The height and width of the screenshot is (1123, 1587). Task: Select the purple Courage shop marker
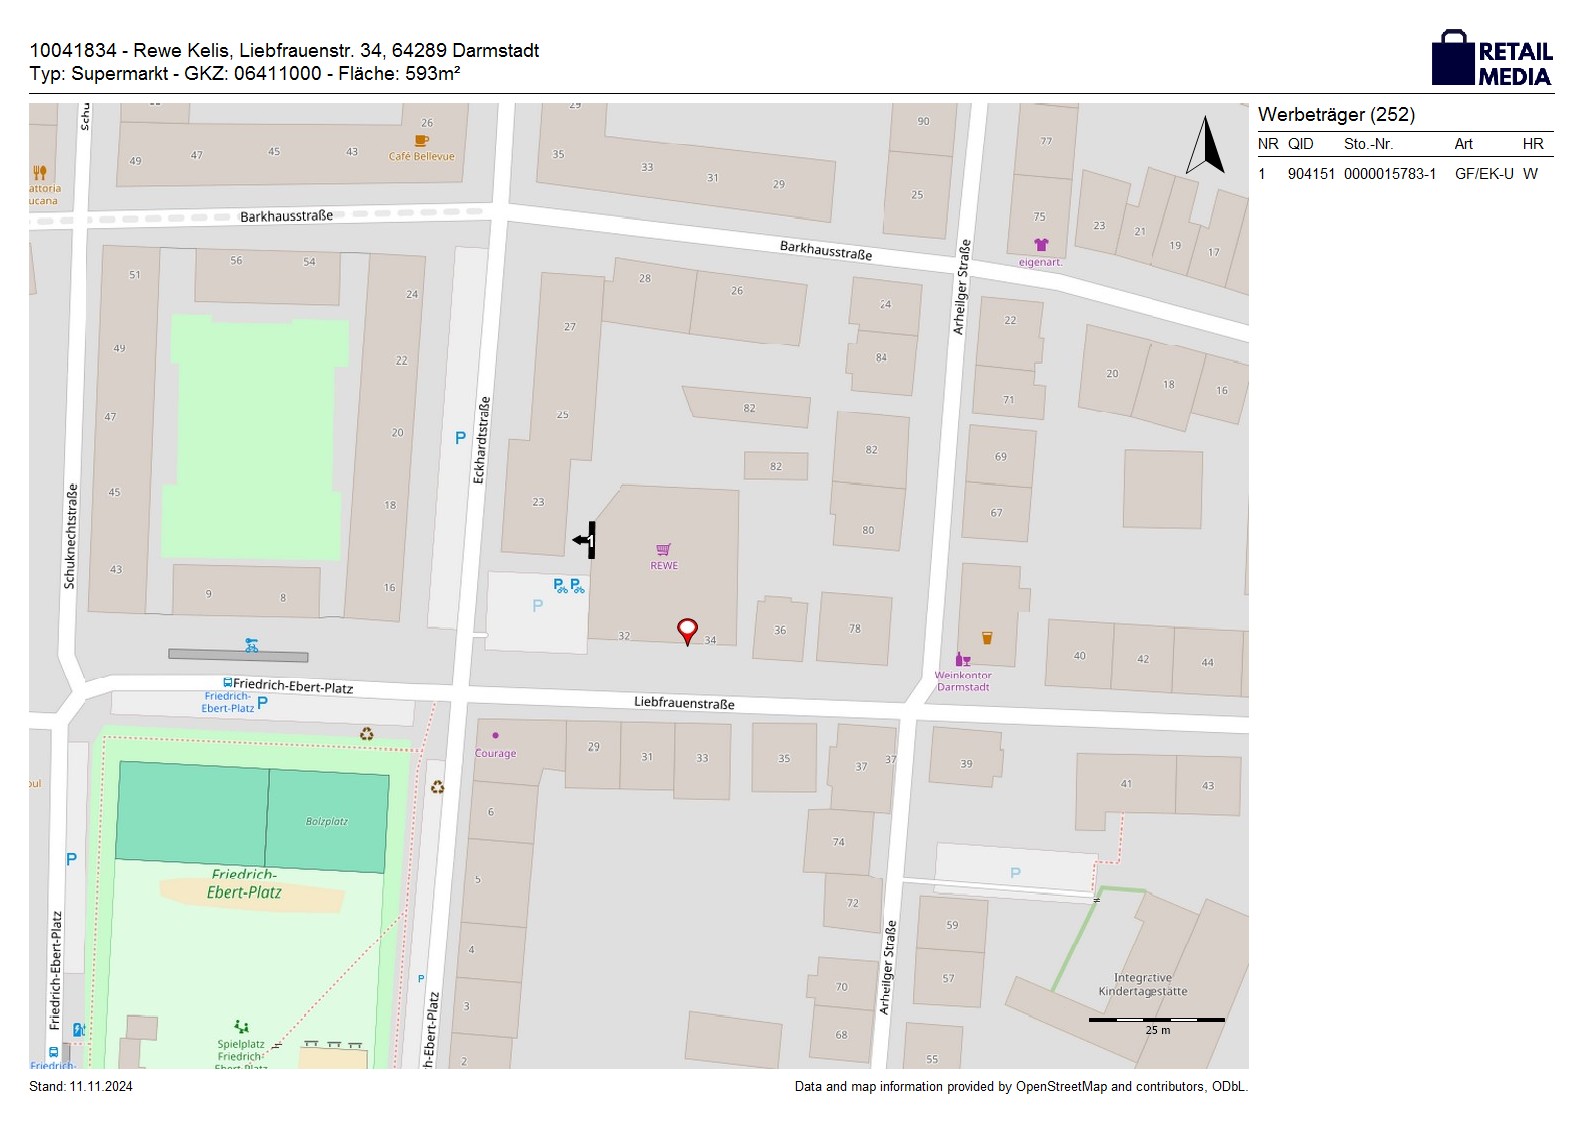pos(495,736)
